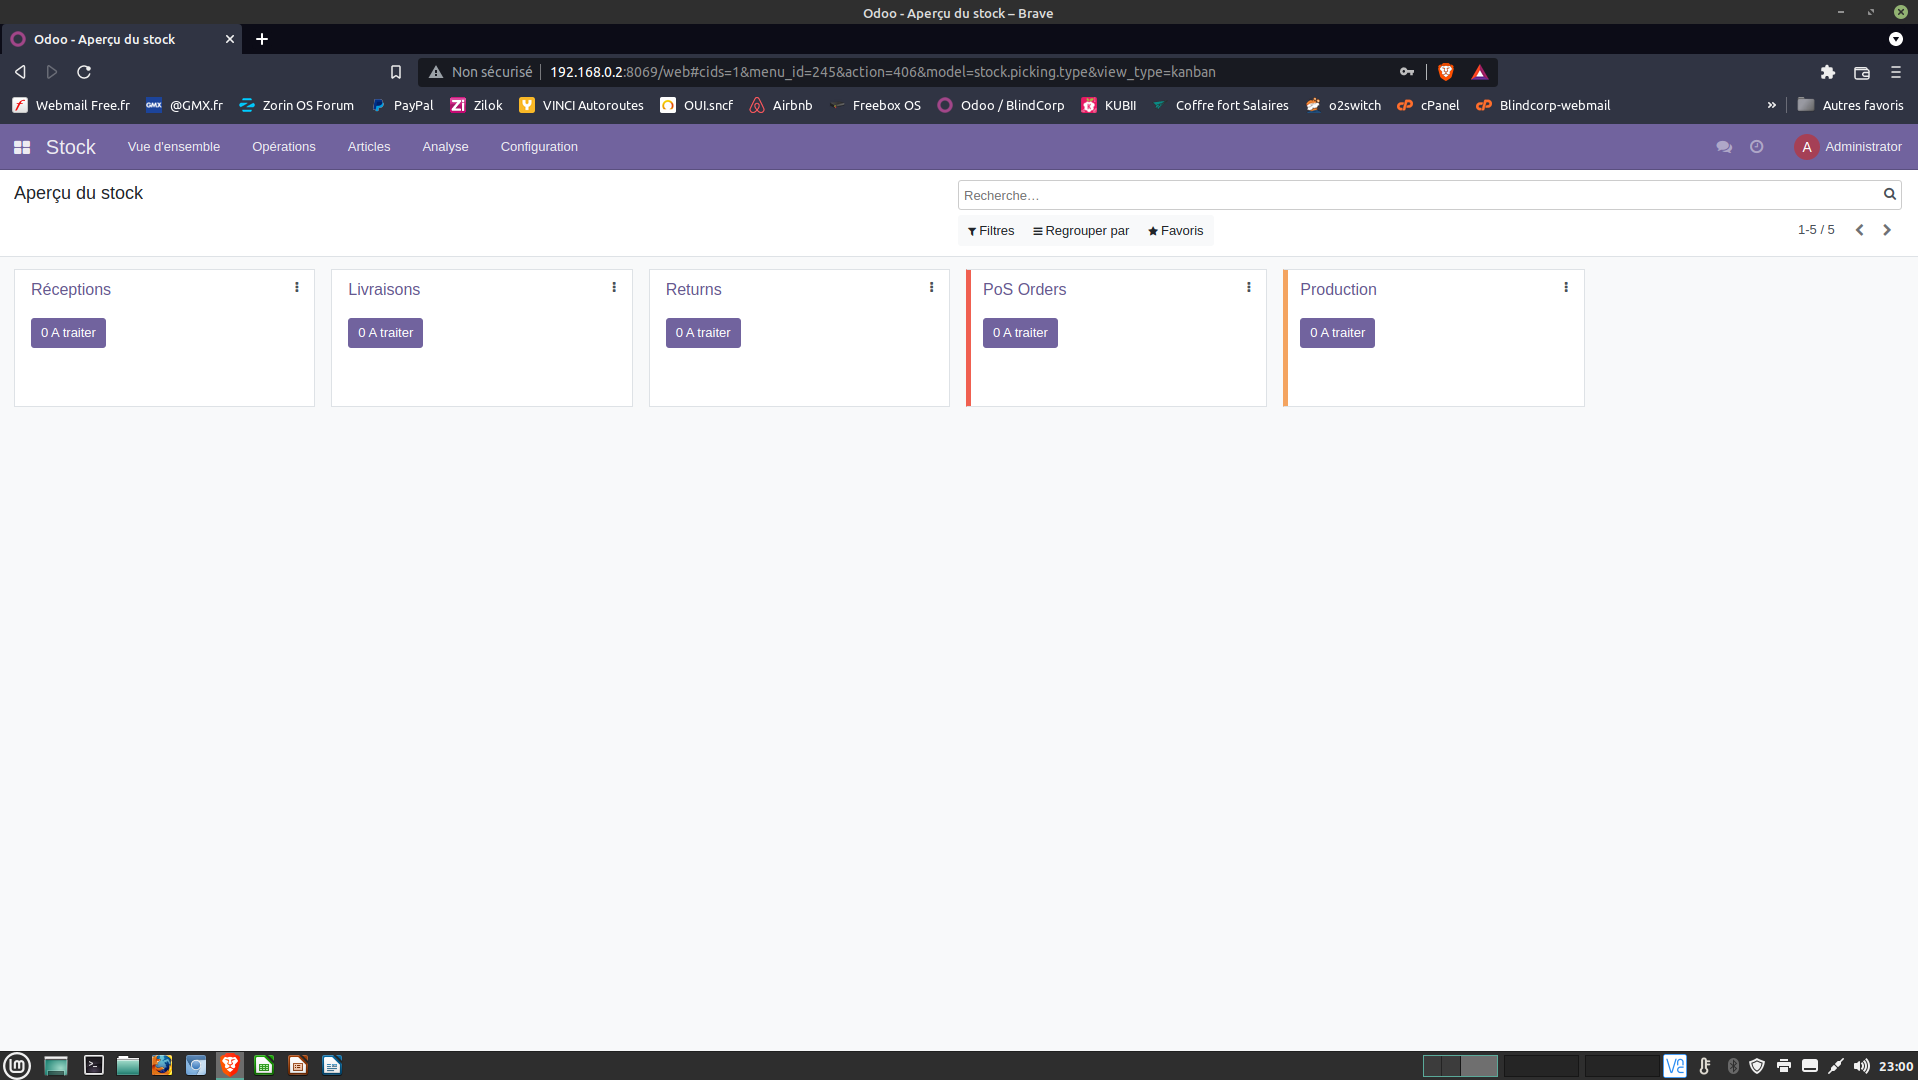
Task: Click in the Recherche search field
Action: click(1417, 195)
